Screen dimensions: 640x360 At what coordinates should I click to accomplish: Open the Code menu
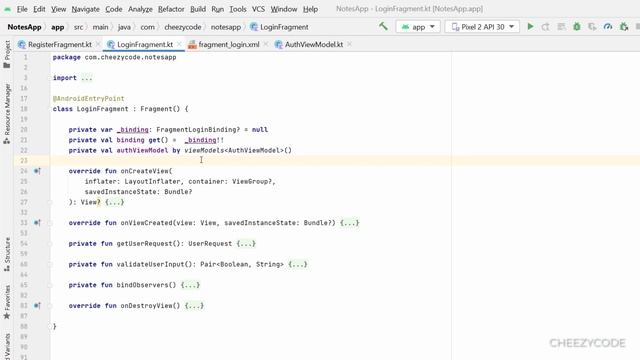113,9
